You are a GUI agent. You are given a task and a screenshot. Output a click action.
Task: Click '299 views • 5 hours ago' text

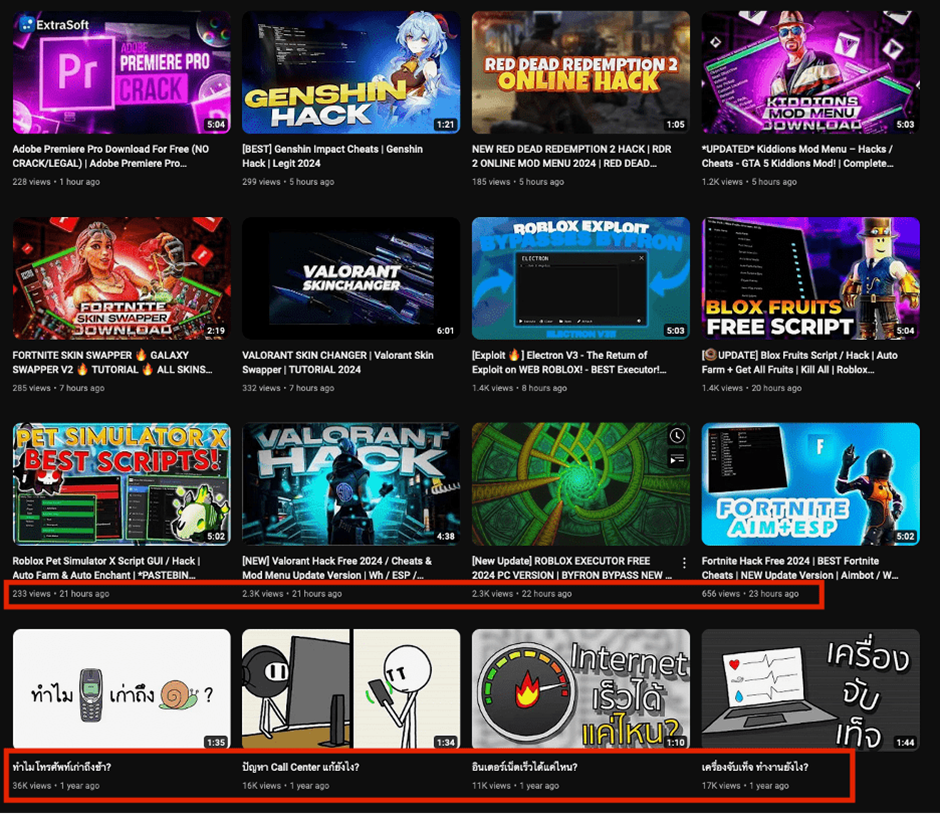point(288,182)
